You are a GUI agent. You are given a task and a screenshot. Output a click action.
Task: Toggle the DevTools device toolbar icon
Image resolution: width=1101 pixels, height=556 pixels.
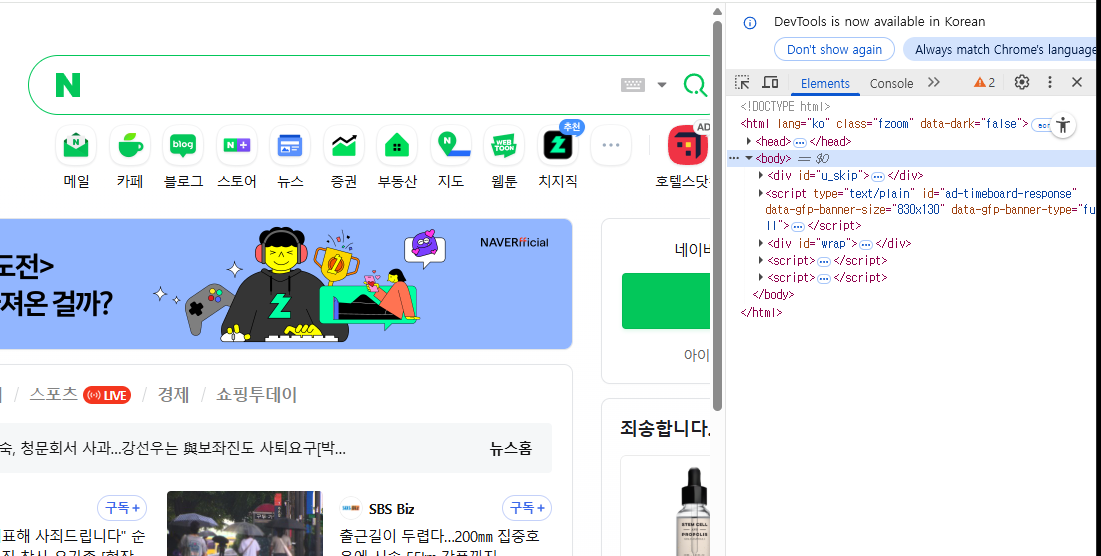770,82
